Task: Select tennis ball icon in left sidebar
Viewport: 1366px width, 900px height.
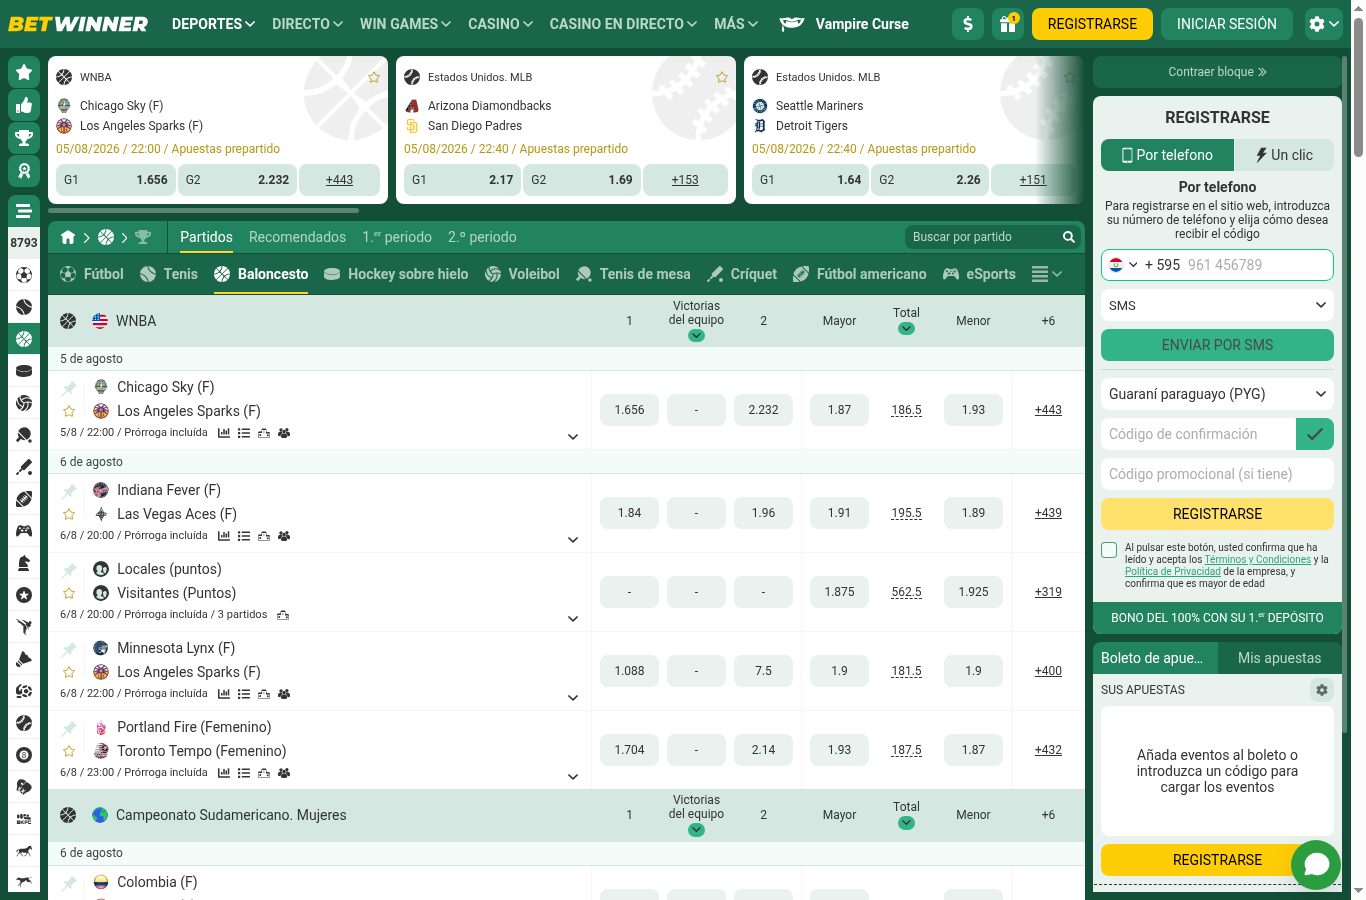Action: tap(24, 307)
